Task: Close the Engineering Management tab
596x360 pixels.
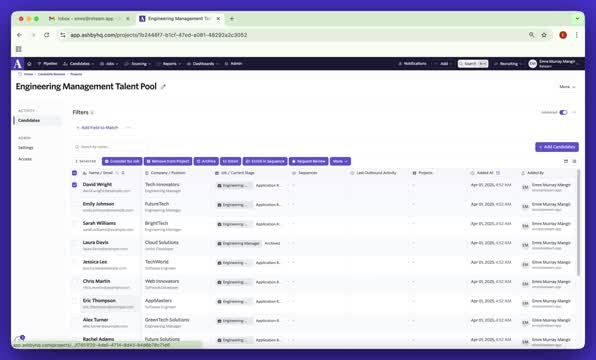Action: (218, 18)
